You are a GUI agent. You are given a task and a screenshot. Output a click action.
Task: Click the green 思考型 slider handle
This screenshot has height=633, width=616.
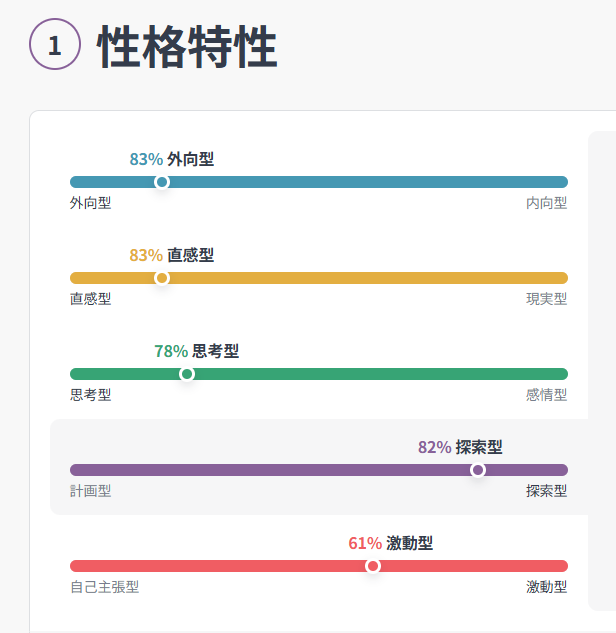pyautogui.click(x=186, y=374)
